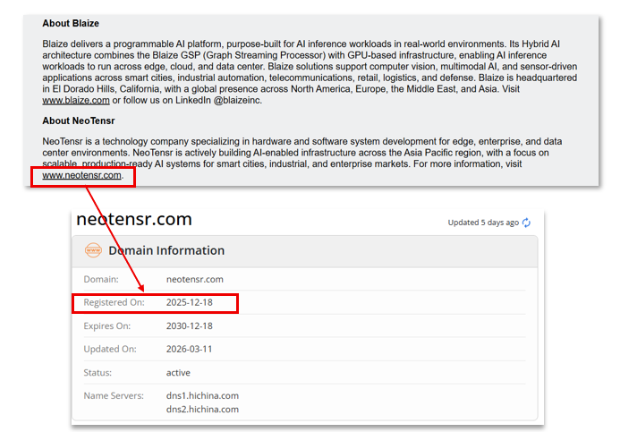Click the refresh icon beside Updated 5 days ago
Viewport: 624px width, 432px height.
[x=526, y=223]
